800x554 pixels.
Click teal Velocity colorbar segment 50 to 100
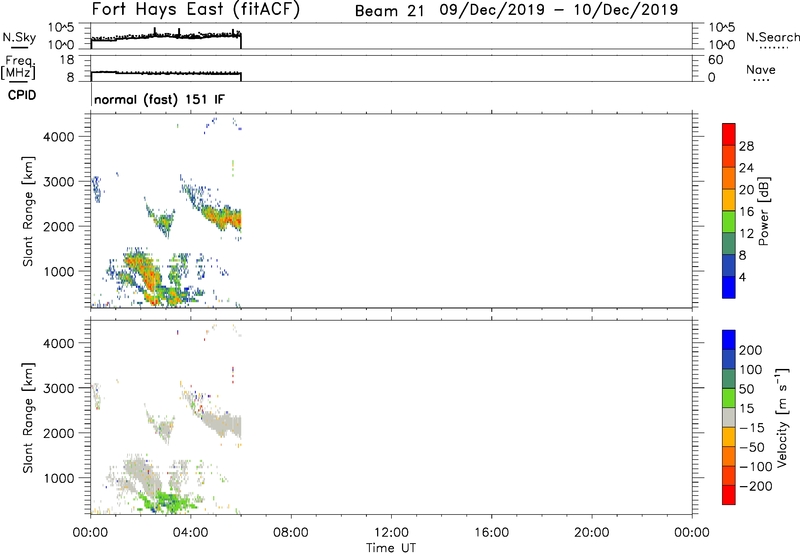729,379
